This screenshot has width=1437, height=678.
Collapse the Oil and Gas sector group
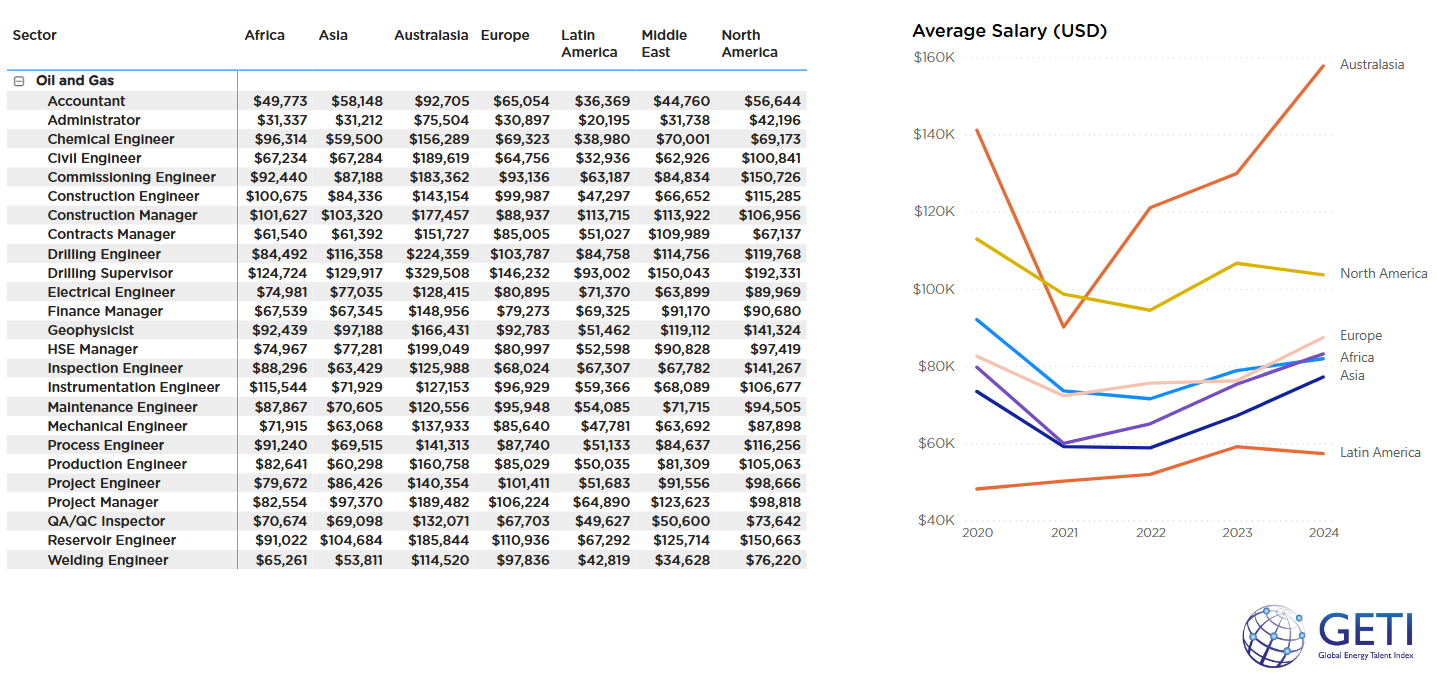tap(17, 81)
